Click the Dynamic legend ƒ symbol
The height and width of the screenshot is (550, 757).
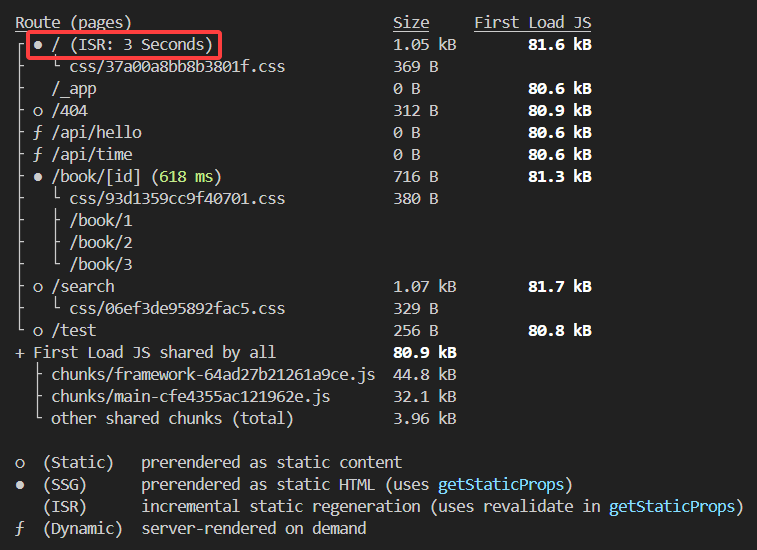[x=20, y=529]
